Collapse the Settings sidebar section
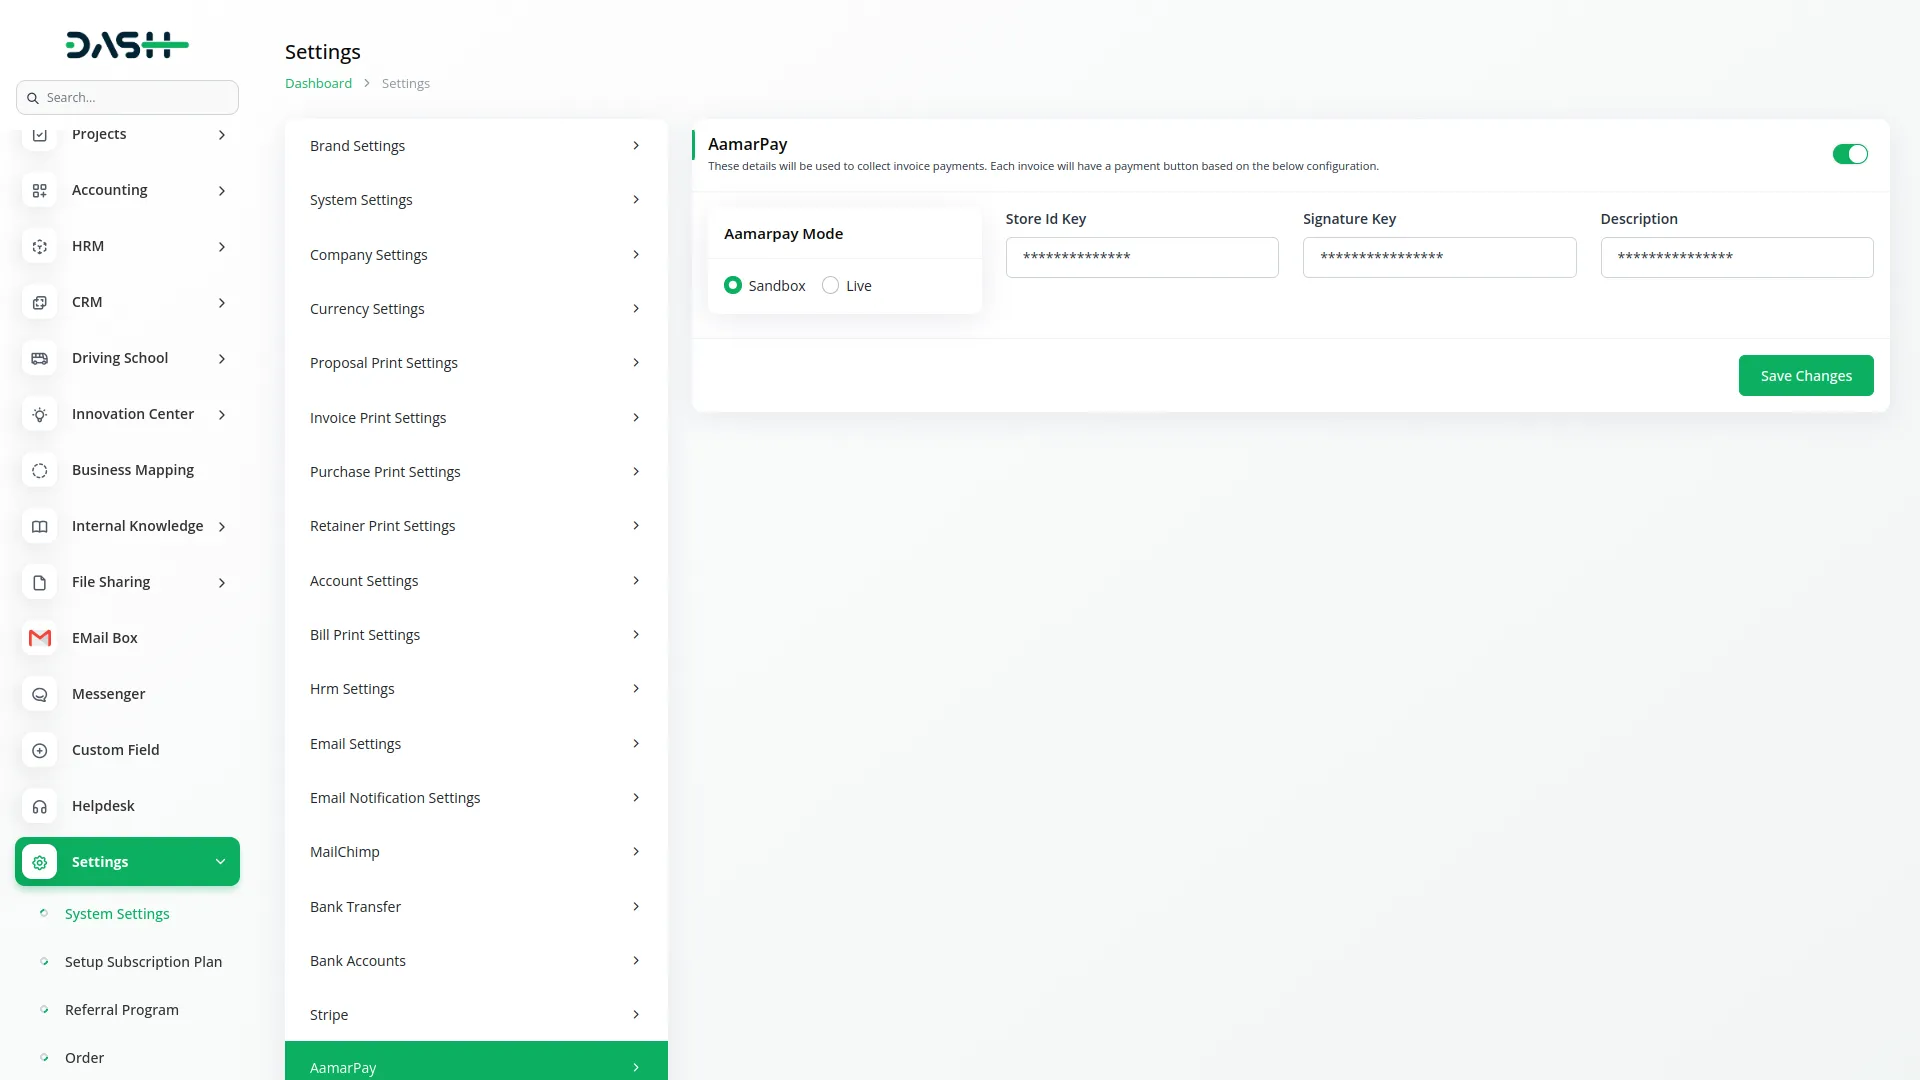1920x1080 pixels. 220,862
